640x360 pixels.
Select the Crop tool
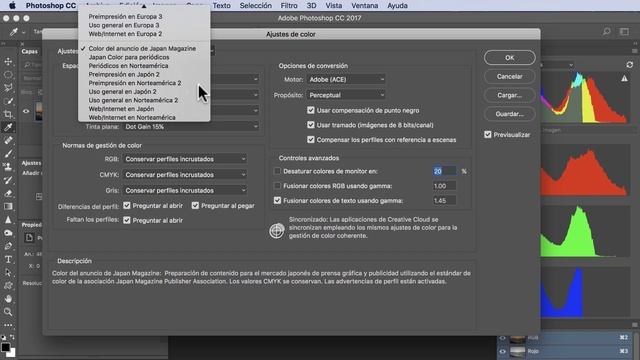(8, 114)
